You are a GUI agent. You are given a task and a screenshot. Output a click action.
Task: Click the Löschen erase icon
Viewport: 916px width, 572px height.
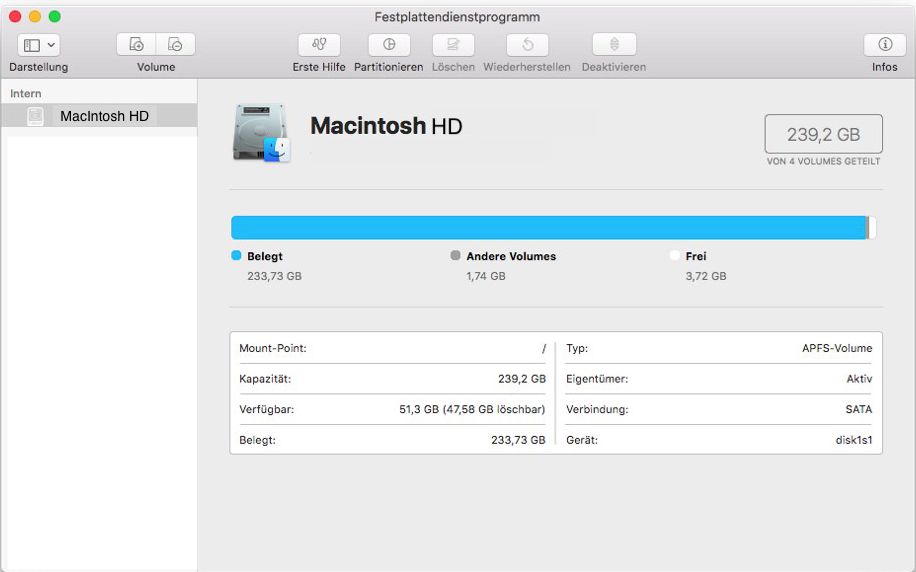tap(453, 45)
